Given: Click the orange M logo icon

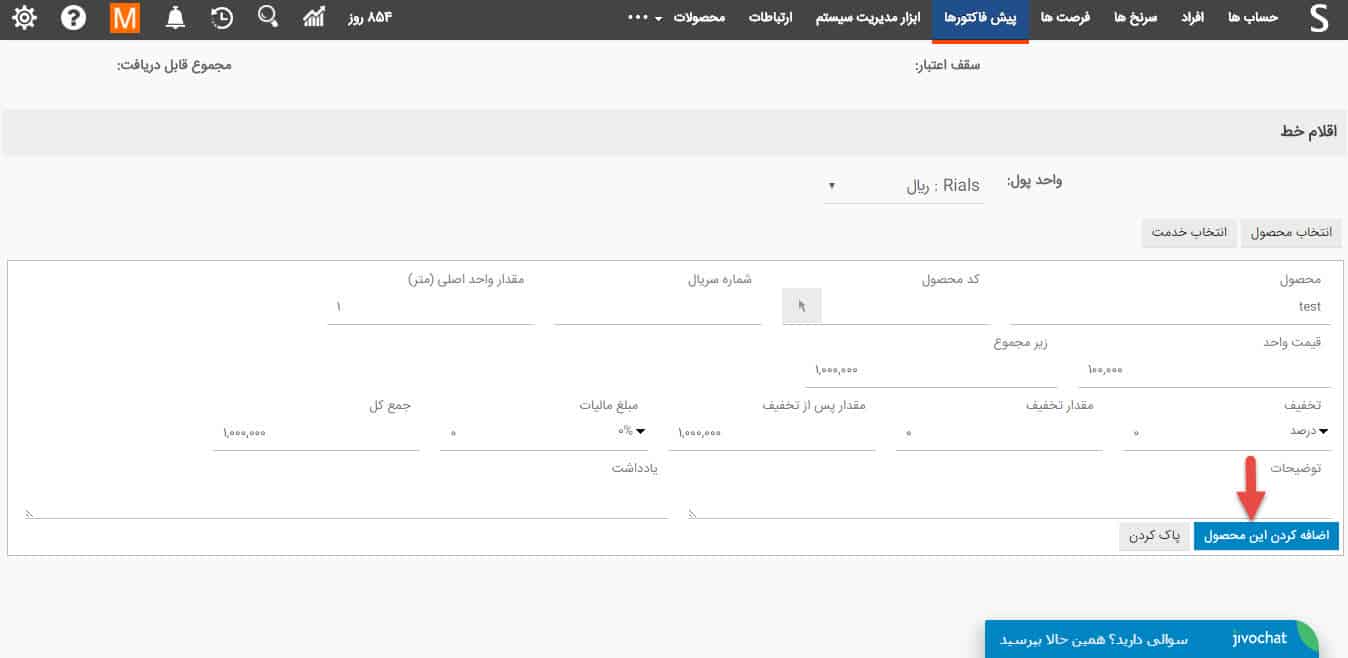Looking at the screenshot, I should [125, 18].
